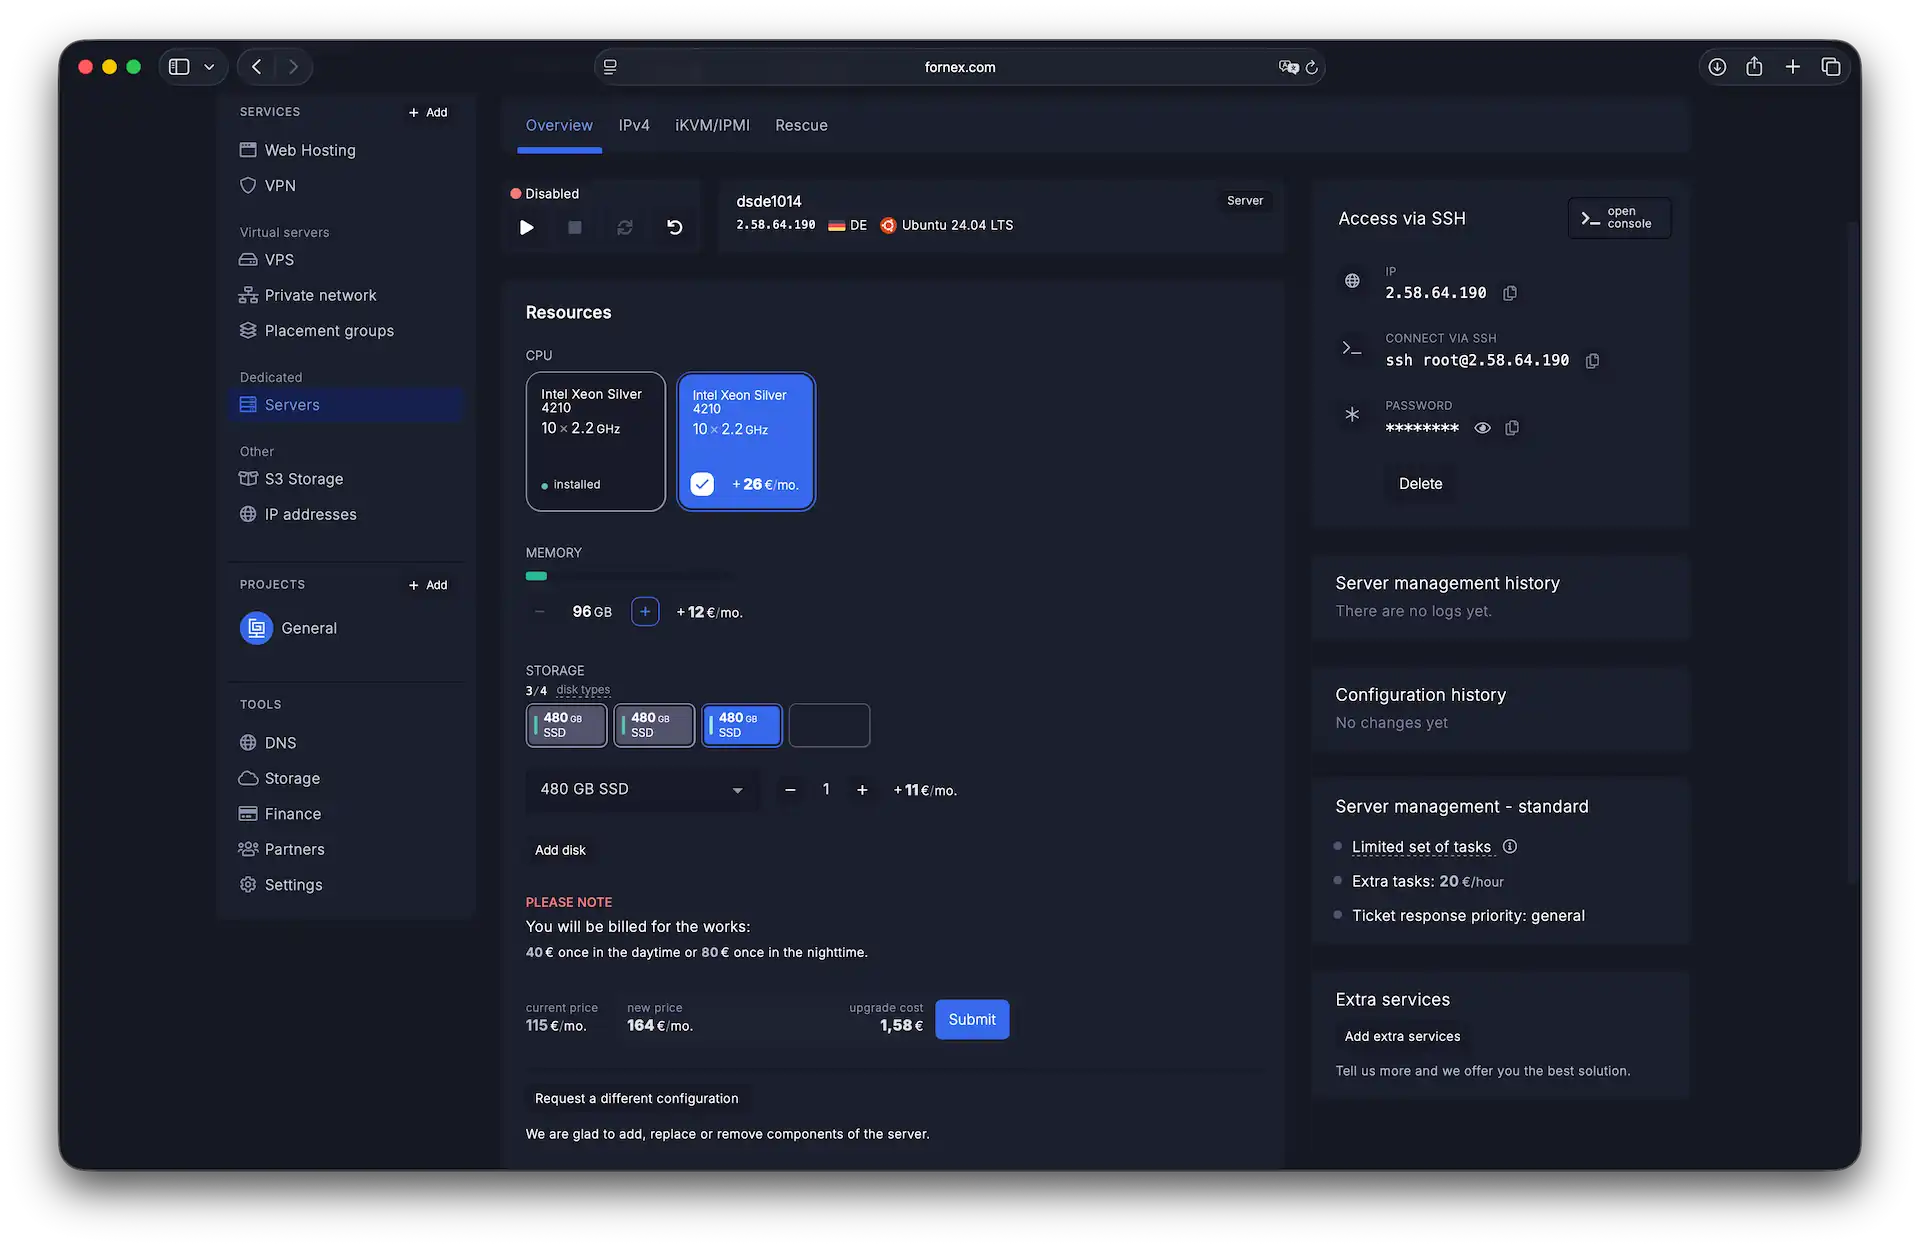Select Servers under Dedicated
The image size is (1920, 1248).
pos(346,405)
